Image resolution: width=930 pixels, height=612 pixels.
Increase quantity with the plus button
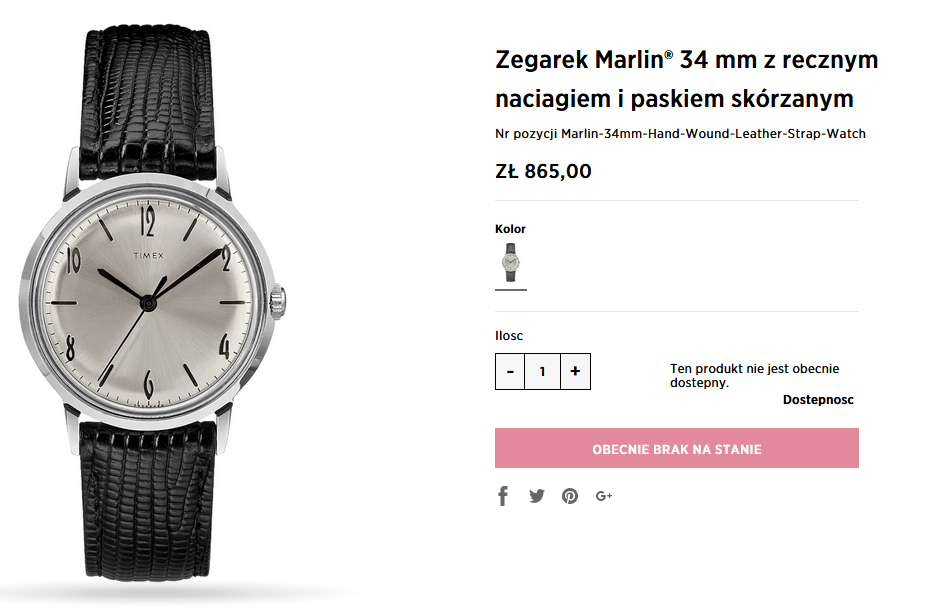575,372
